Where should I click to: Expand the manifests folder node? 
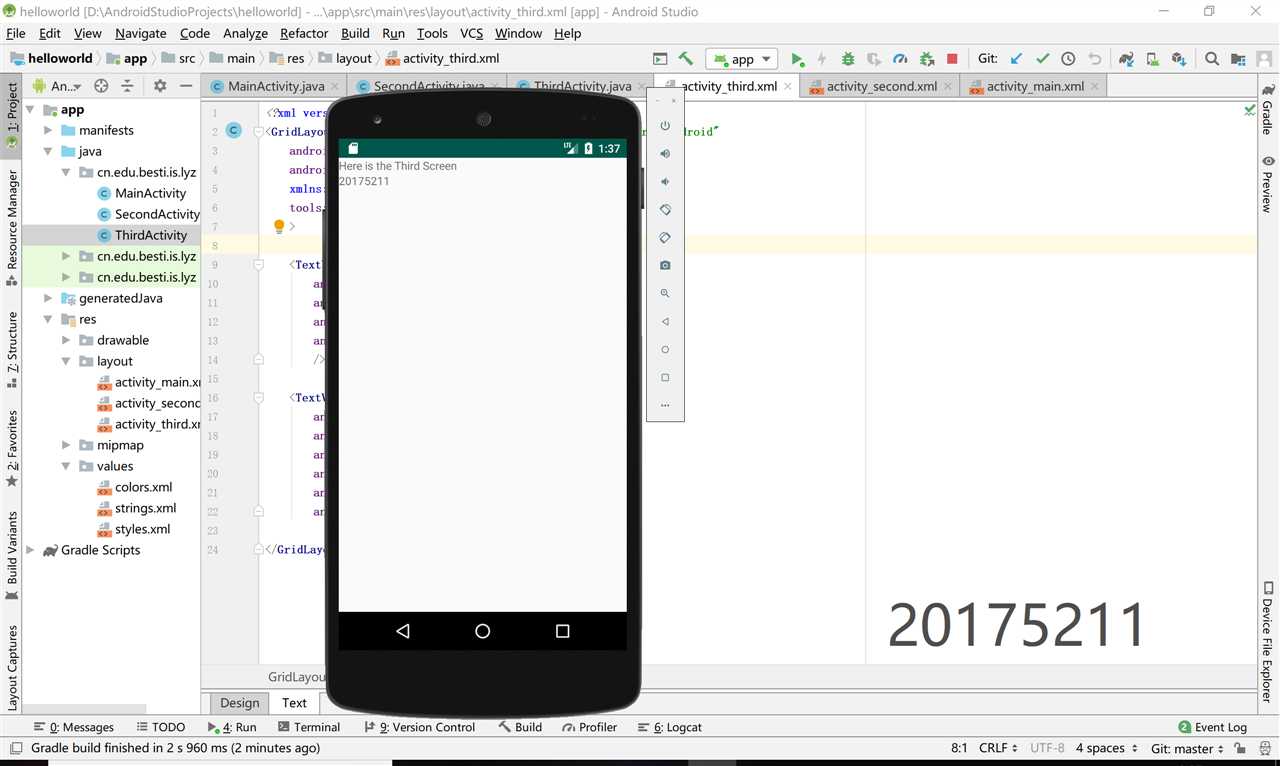tap(48, 131)
